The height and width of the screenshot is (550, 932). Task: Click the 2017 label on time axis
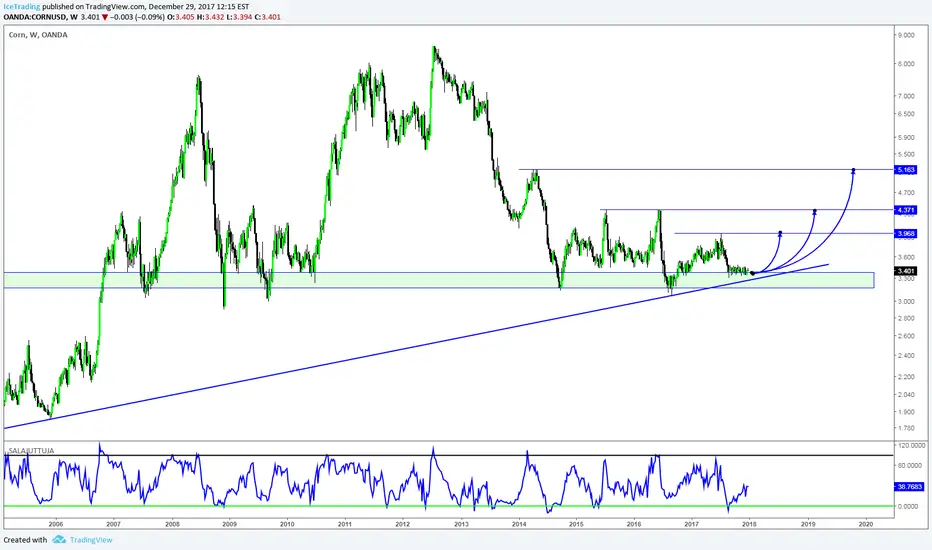[691, 524]
